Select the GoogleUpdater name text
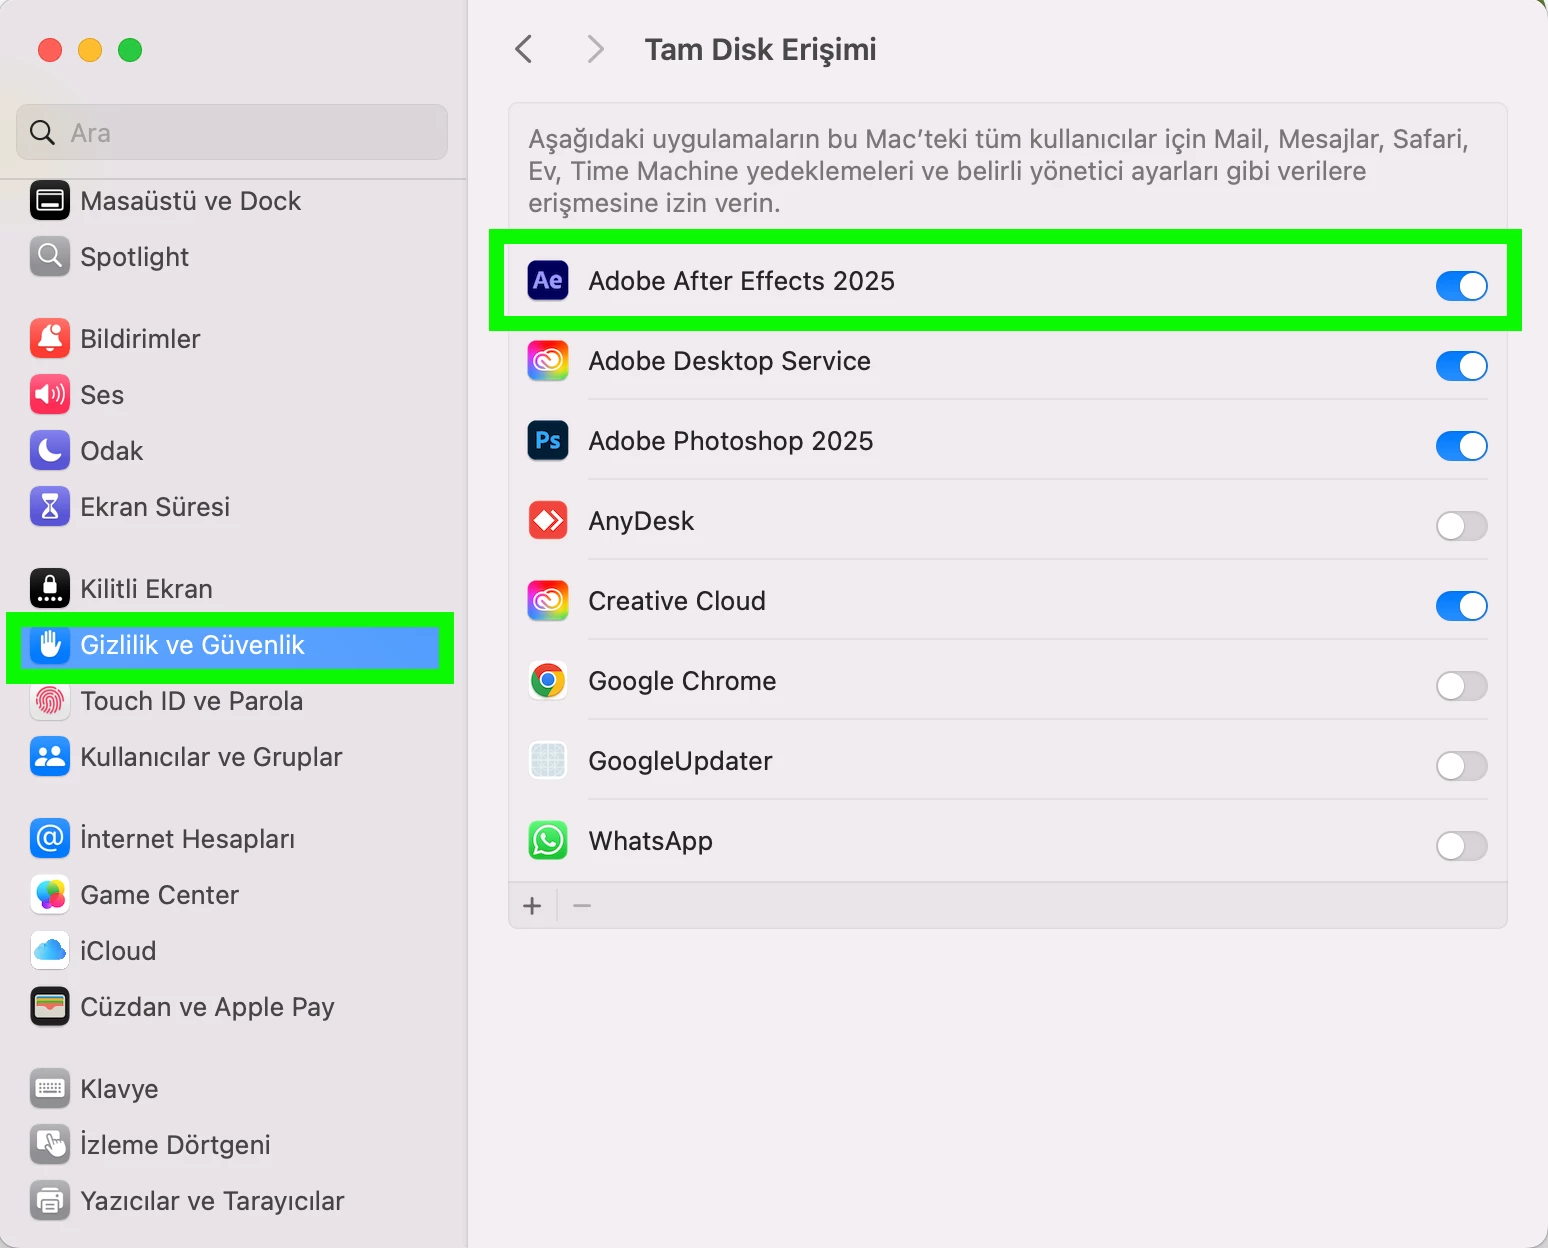 pyautogui.click(x=680, y=761)
